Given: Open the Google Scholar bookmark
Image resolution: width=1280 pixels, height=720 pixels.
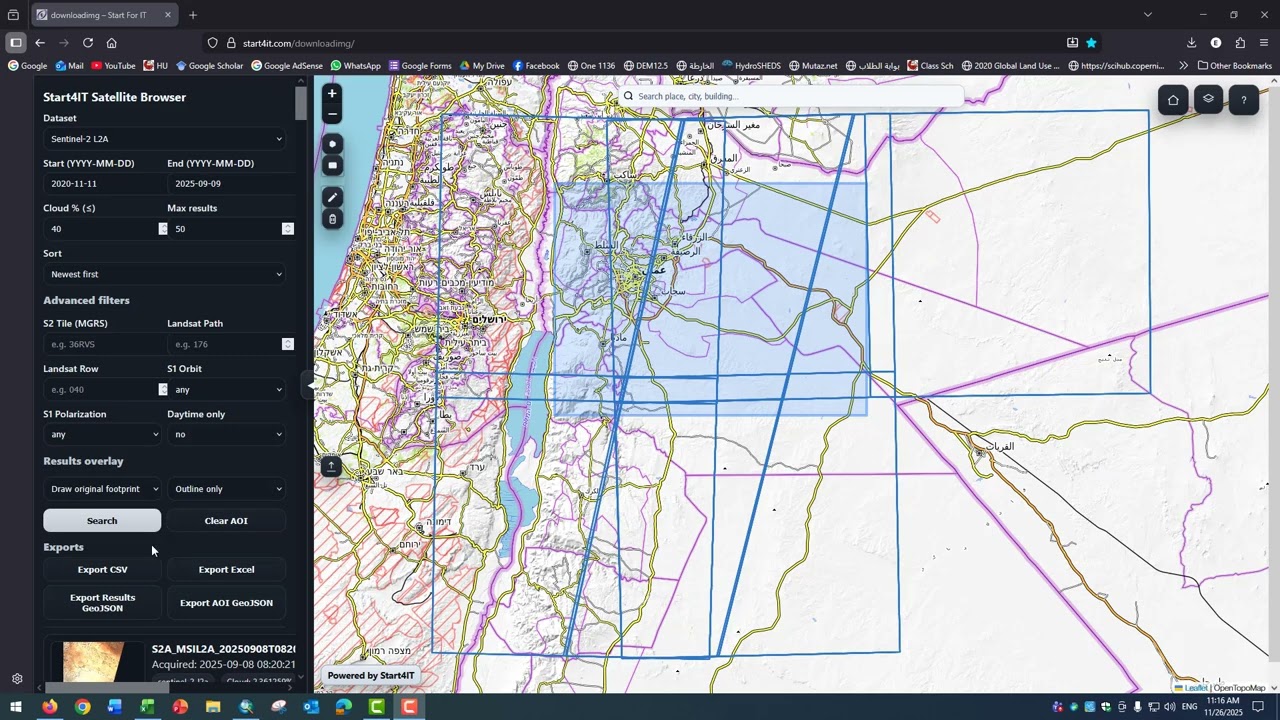Looking at the screenshot, I should click(x=210, y=66).
